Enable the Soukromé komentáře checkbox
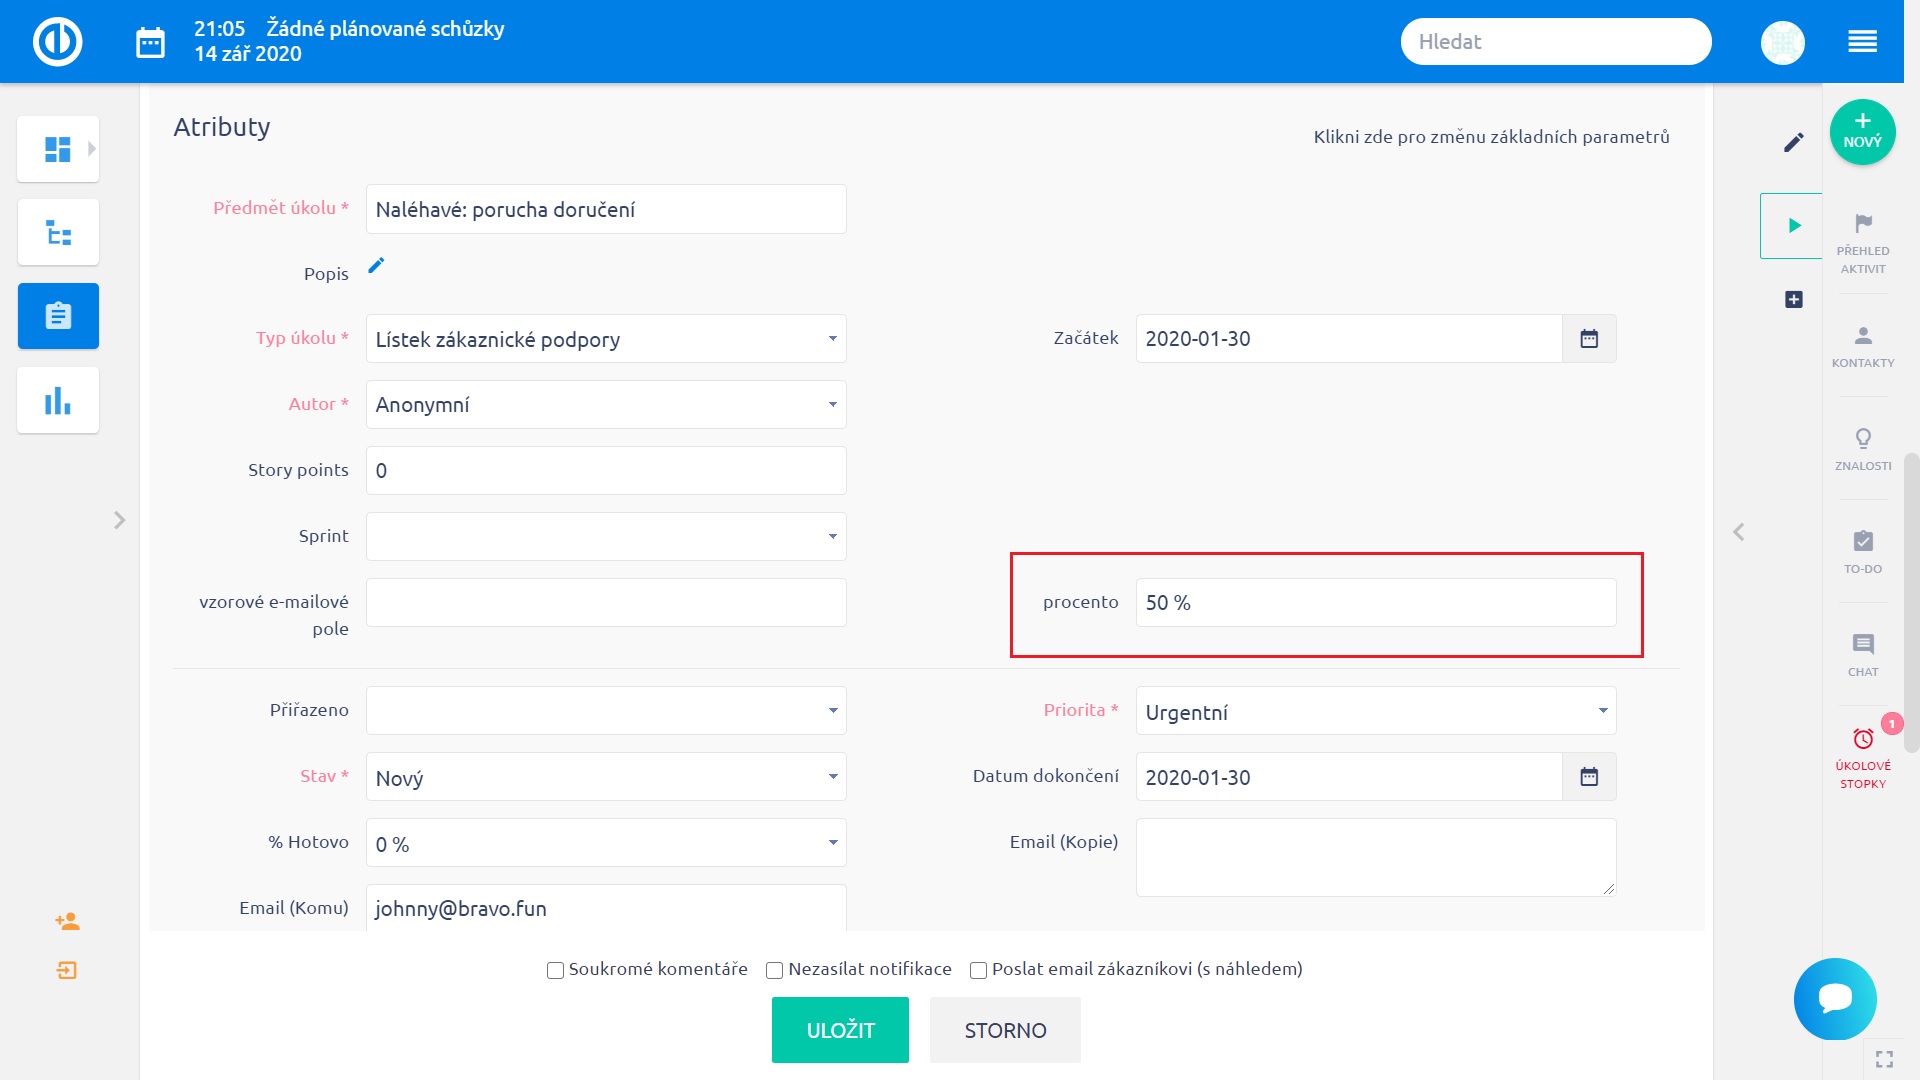The width and height of the screenshot is (1920, 1080). click(x=555, y=970)
